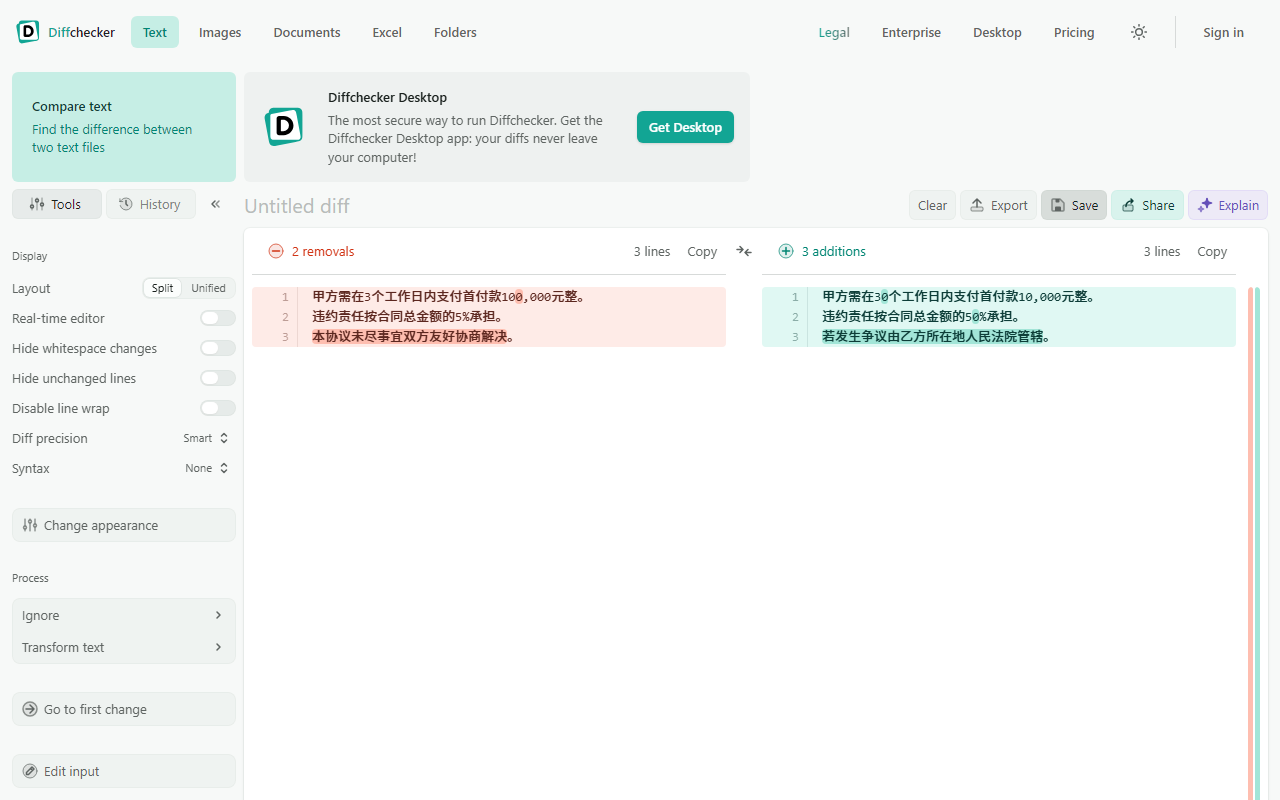Viewport: 1280px width, 800px height.
Task: Switch to Excel comparison tab
Action: (387, 32)
